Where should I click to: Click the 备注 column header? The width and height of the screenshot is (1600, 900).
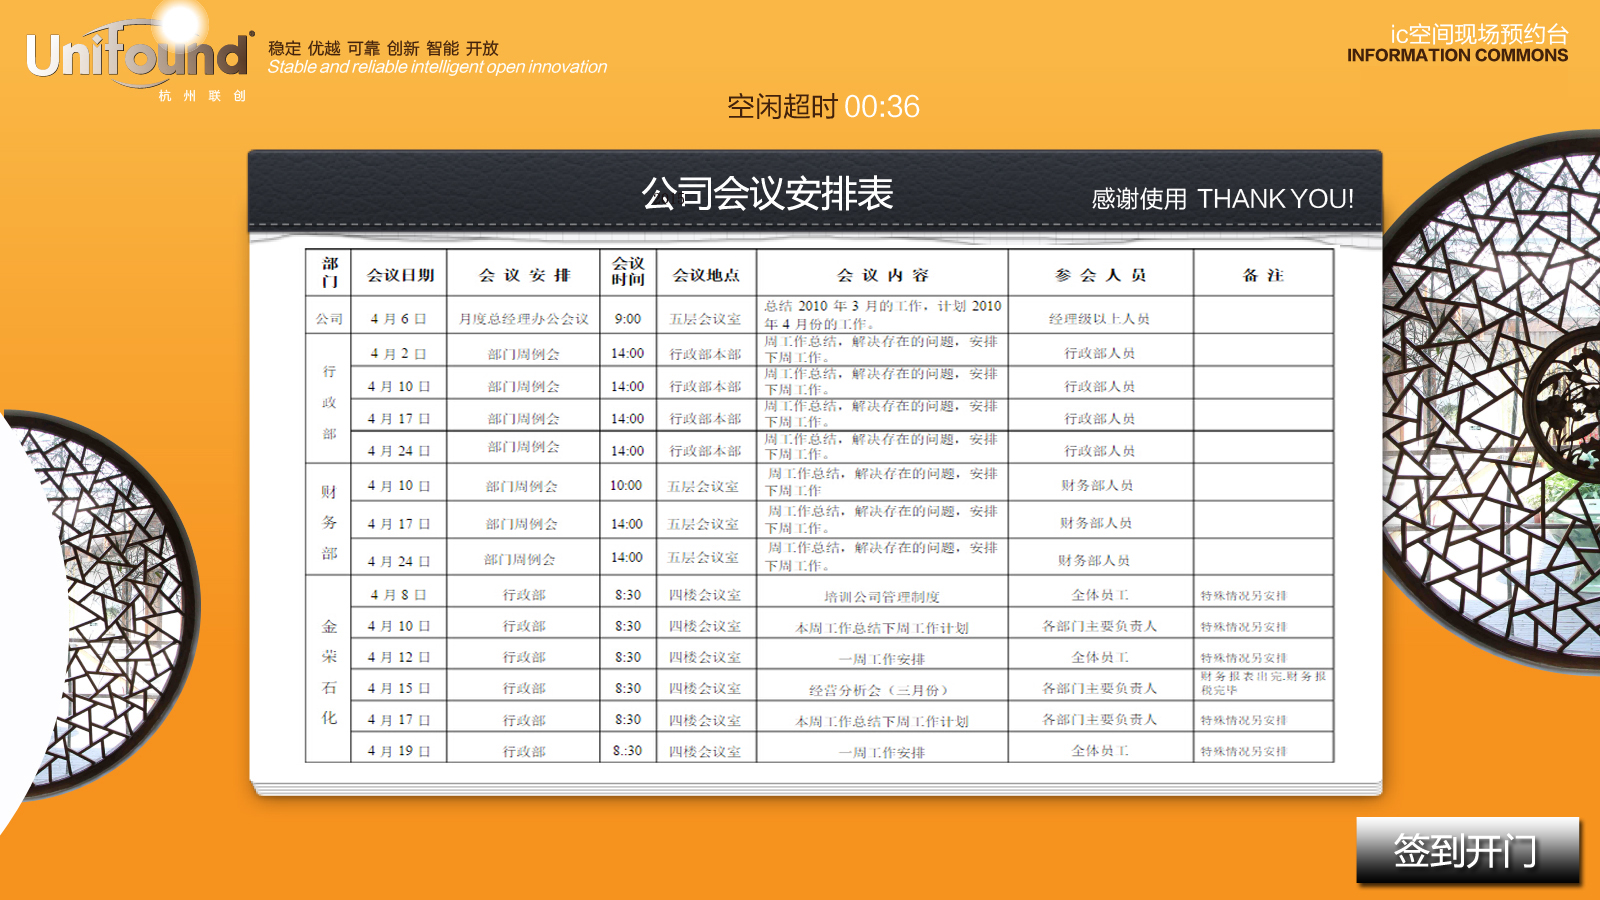pos(1263,275)
